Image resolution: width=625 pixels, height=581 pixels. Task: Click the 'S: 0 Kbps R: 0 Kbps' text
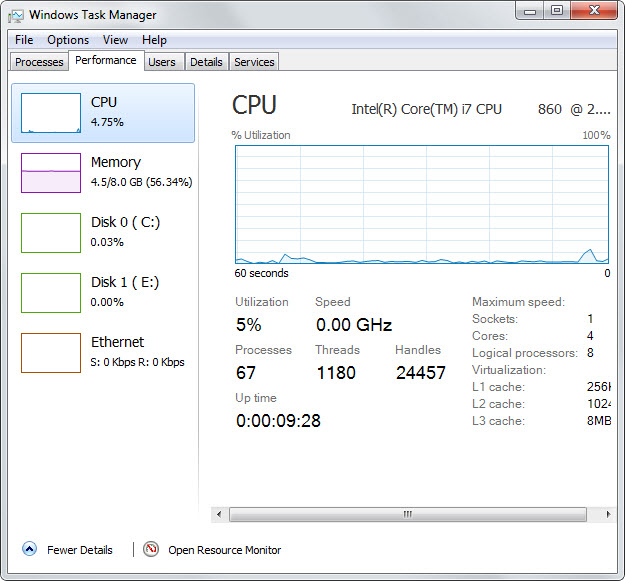tap(138, 362)
